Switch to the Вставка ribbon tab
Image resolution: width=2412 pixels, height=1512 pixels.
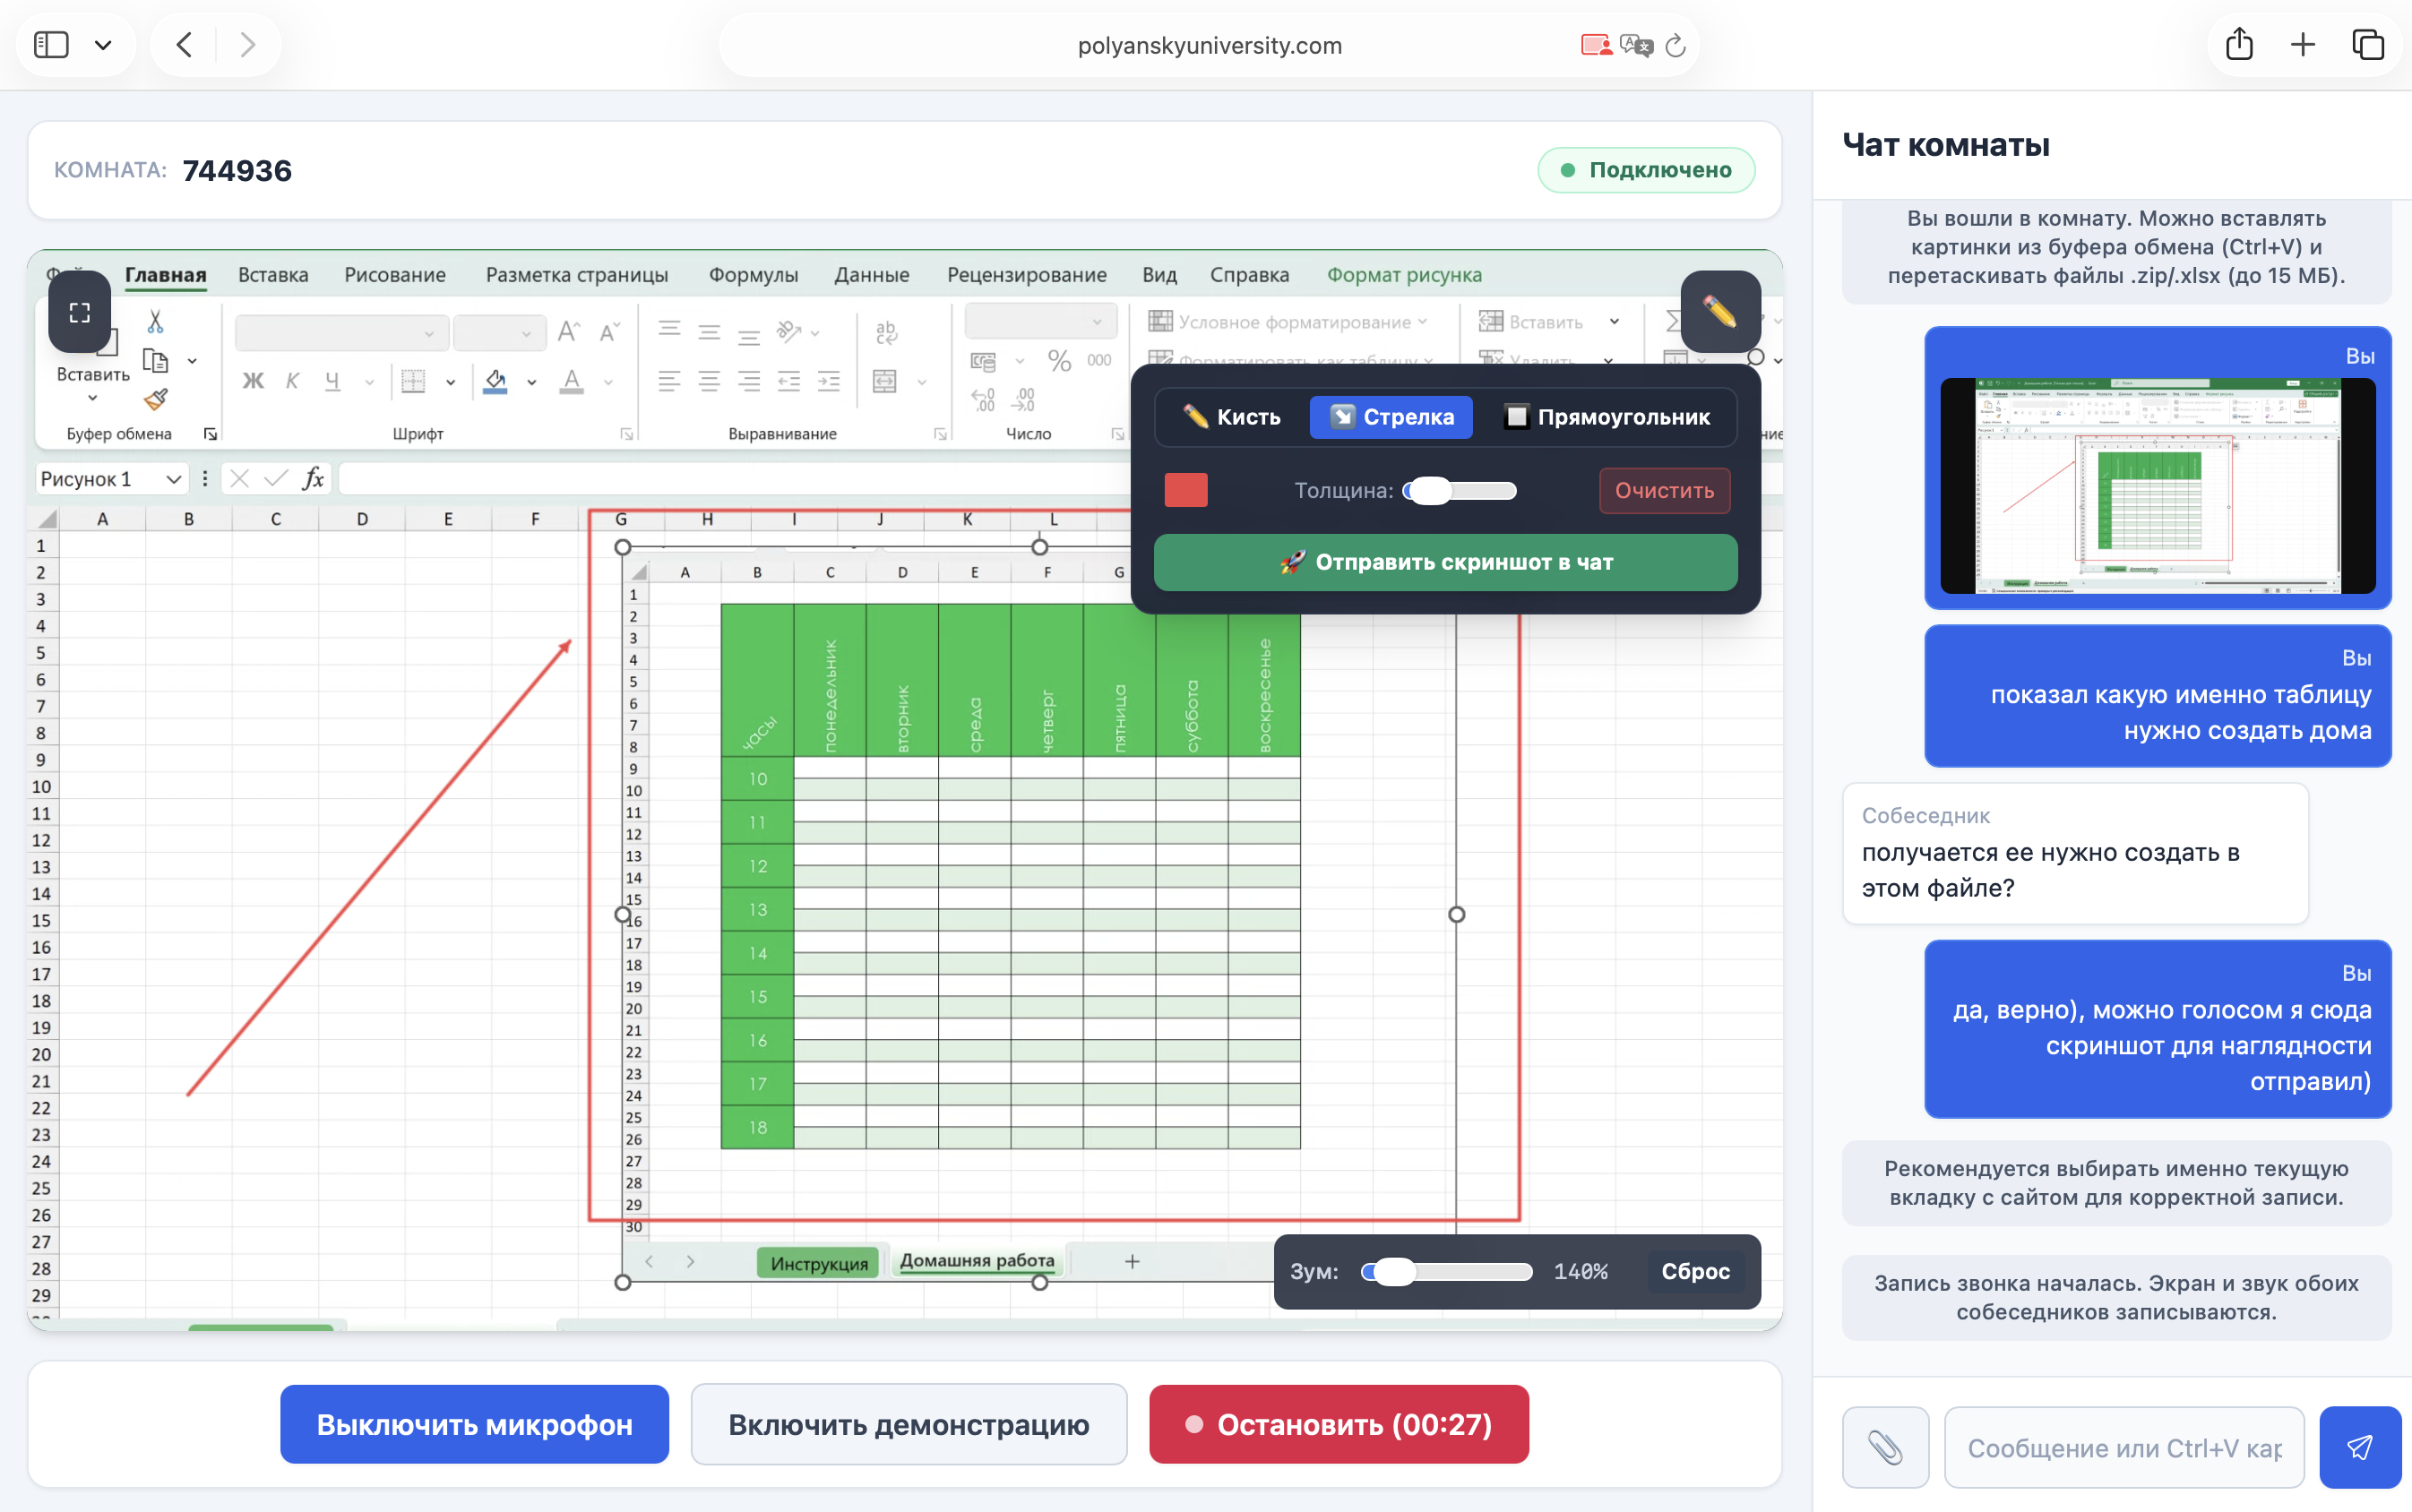pyautogui.click(x=273, y=275)
